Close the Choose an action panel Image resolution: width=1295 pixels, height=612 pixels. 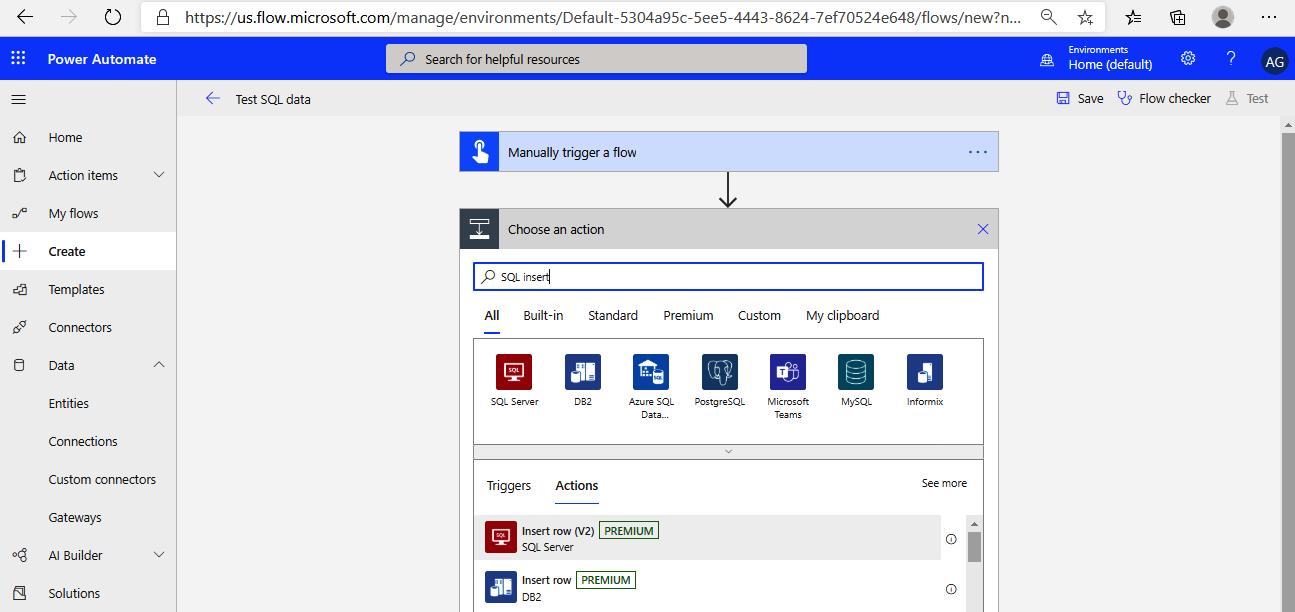click(983, 229)
